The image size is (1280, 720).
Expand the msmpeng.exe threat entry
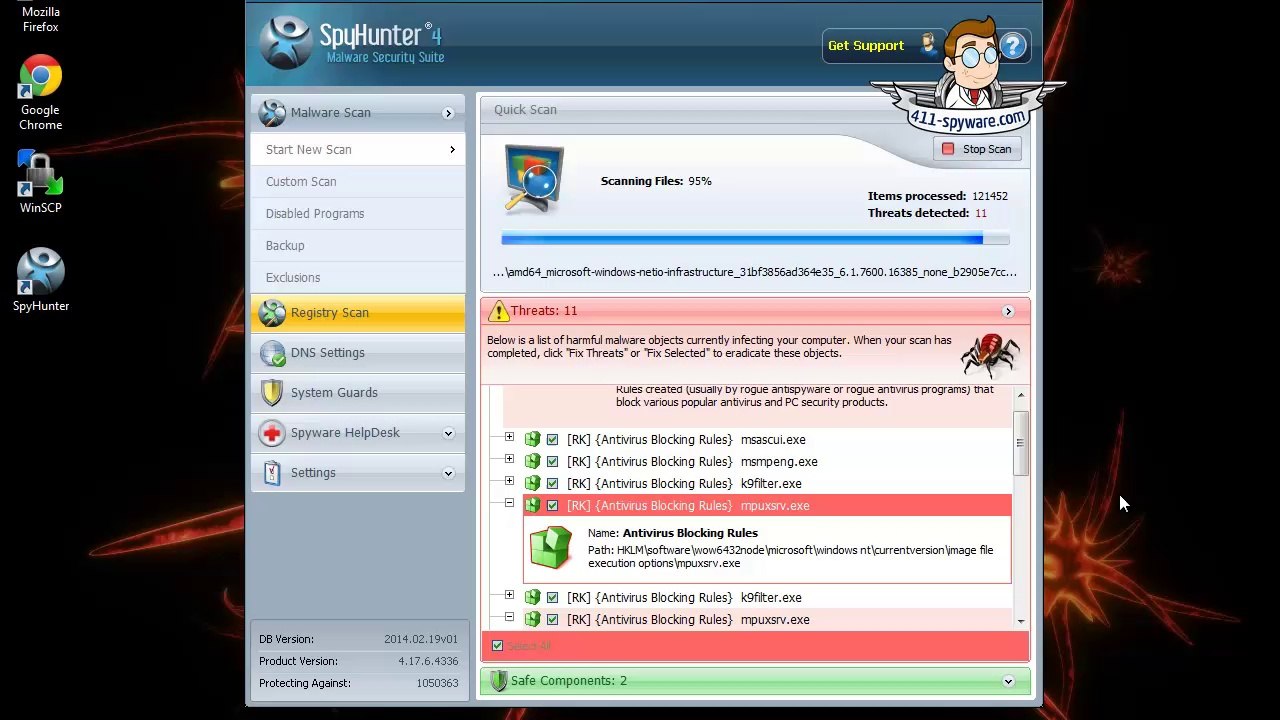pos(509,459)
